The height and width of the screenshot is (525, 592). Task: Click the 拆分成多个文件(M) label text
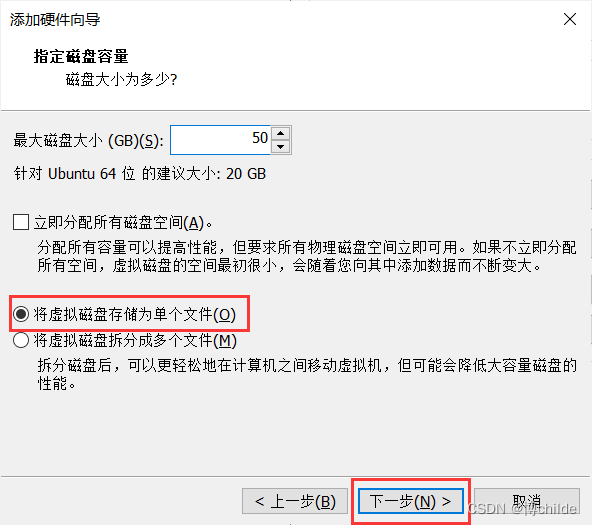tap(135, 341)
